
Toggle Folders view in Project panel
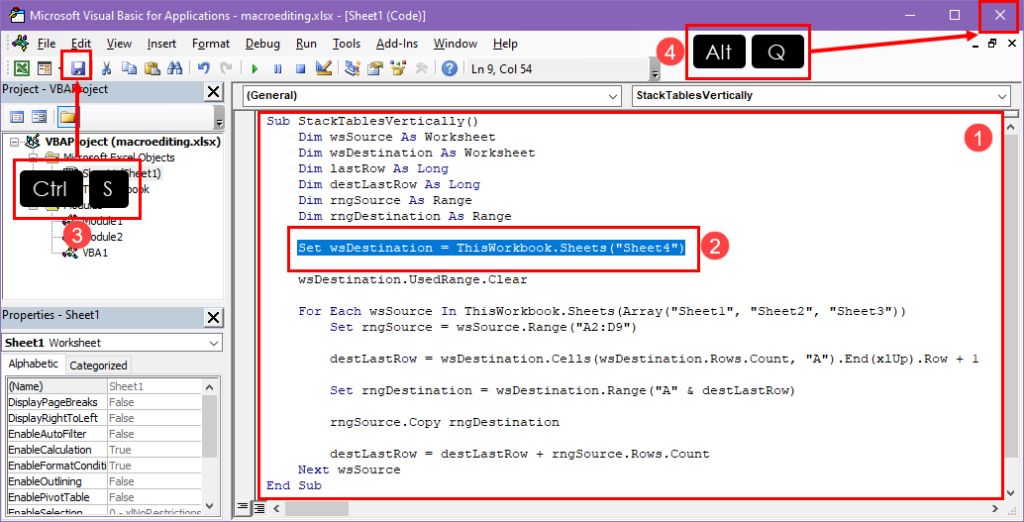[66, 117]
